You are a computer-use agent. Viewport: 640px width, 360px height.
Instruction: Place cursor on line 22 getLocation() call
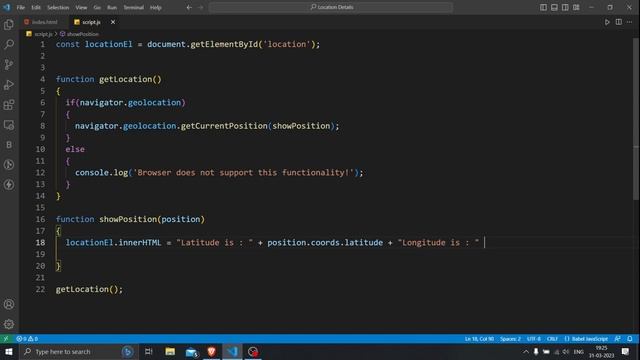89,289
